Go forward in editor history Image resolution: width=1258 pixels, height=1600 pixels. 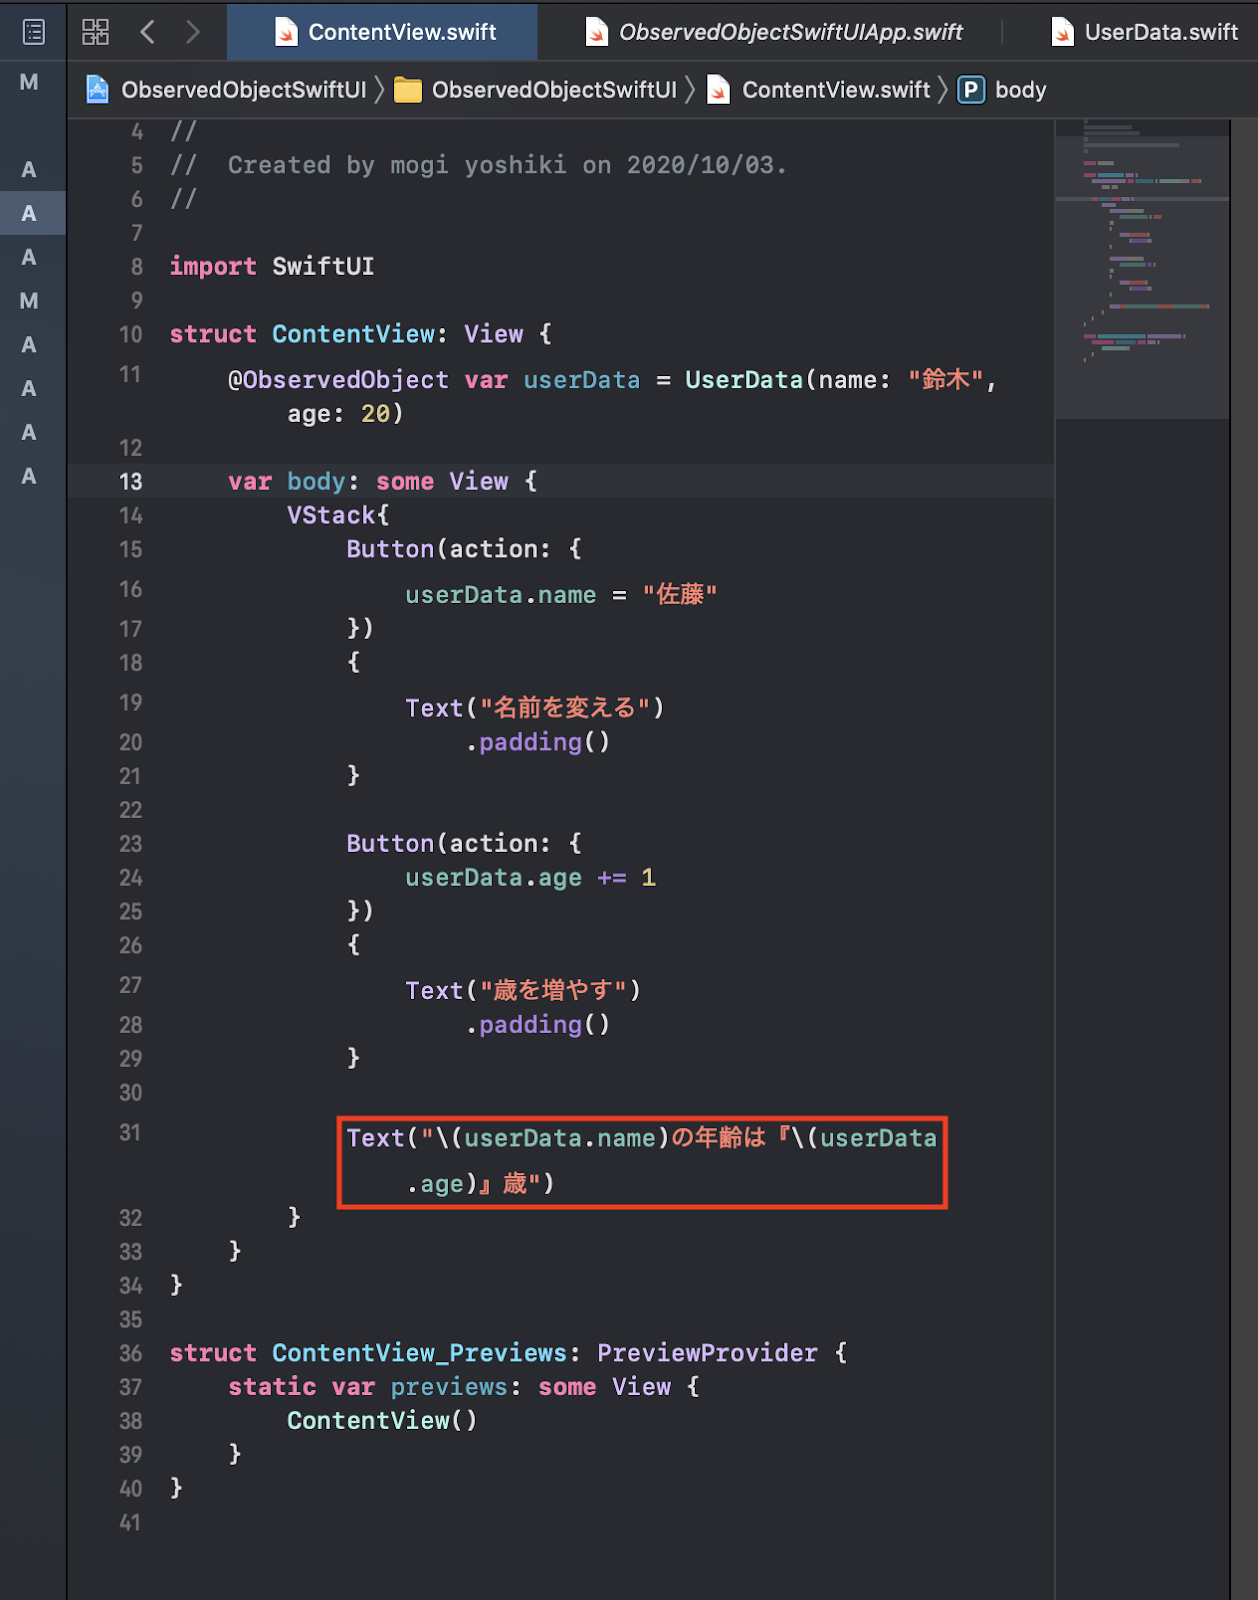[192, 32]
